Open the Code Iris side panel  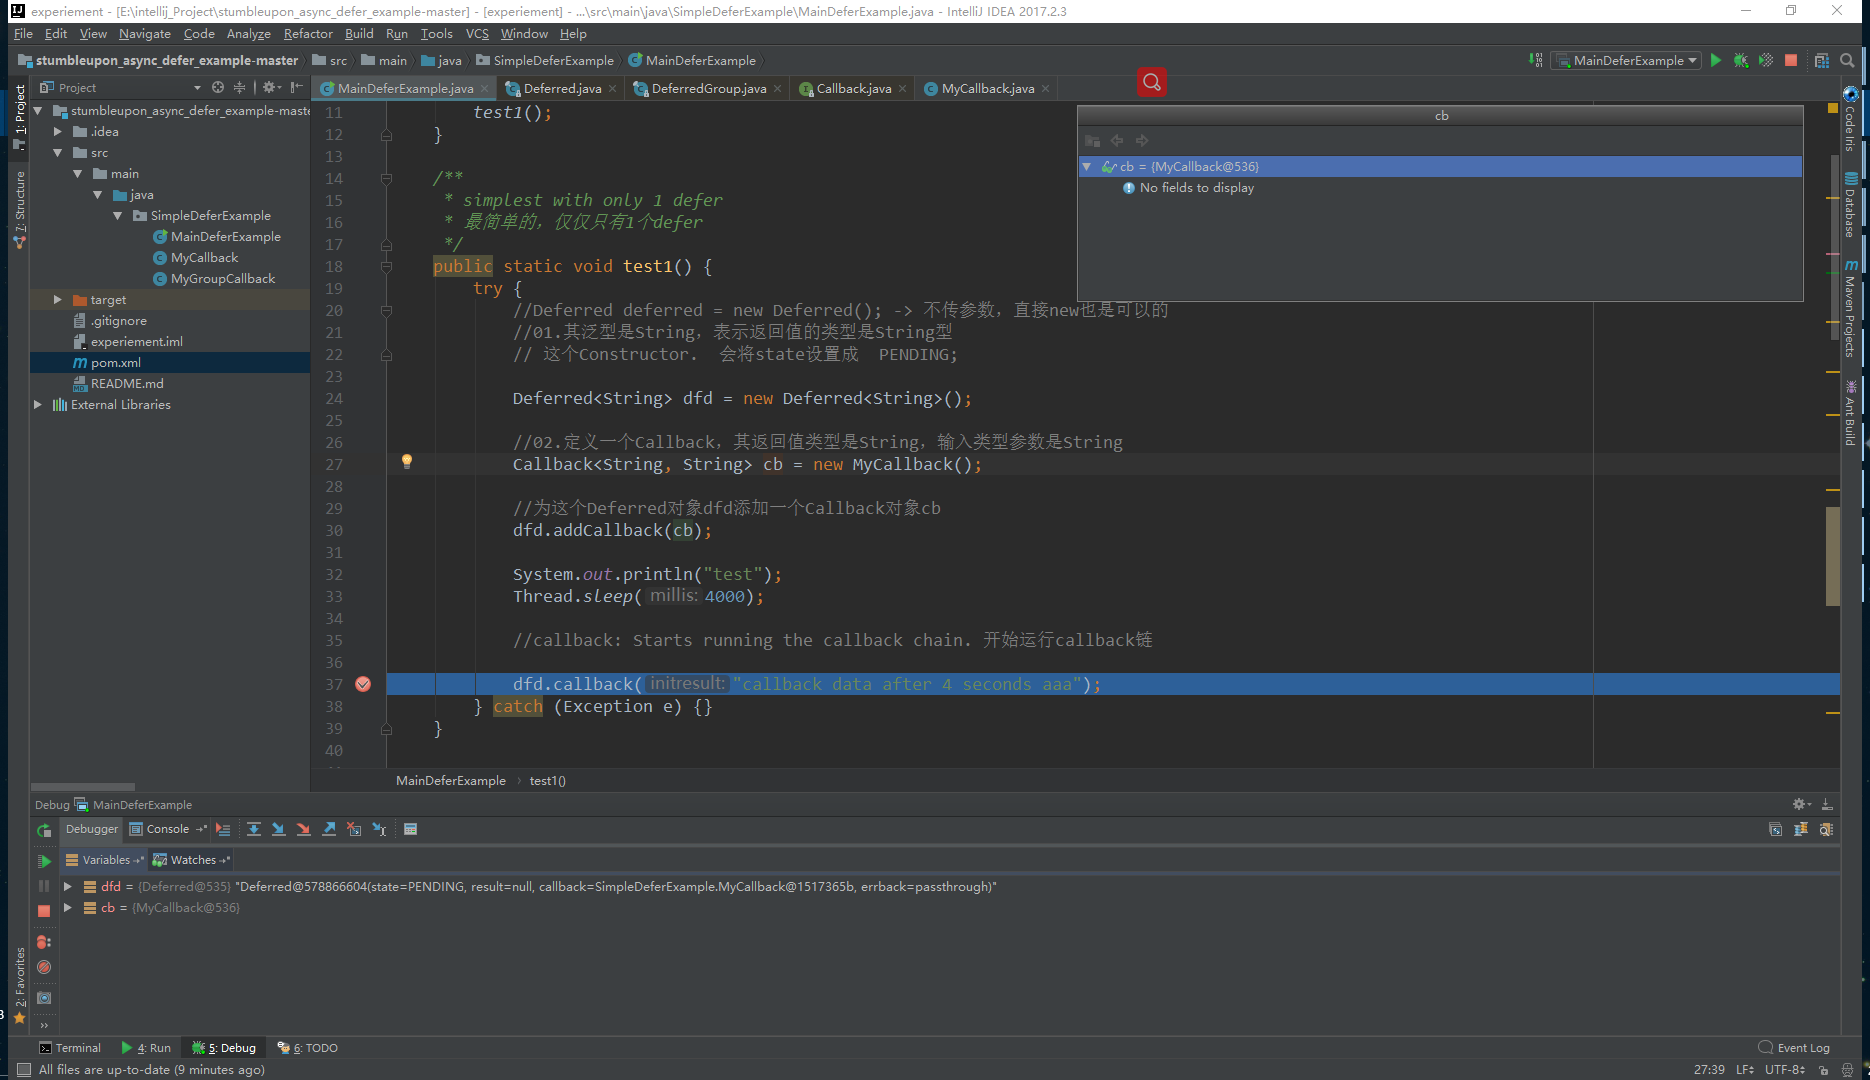(x=1850, y=120)
